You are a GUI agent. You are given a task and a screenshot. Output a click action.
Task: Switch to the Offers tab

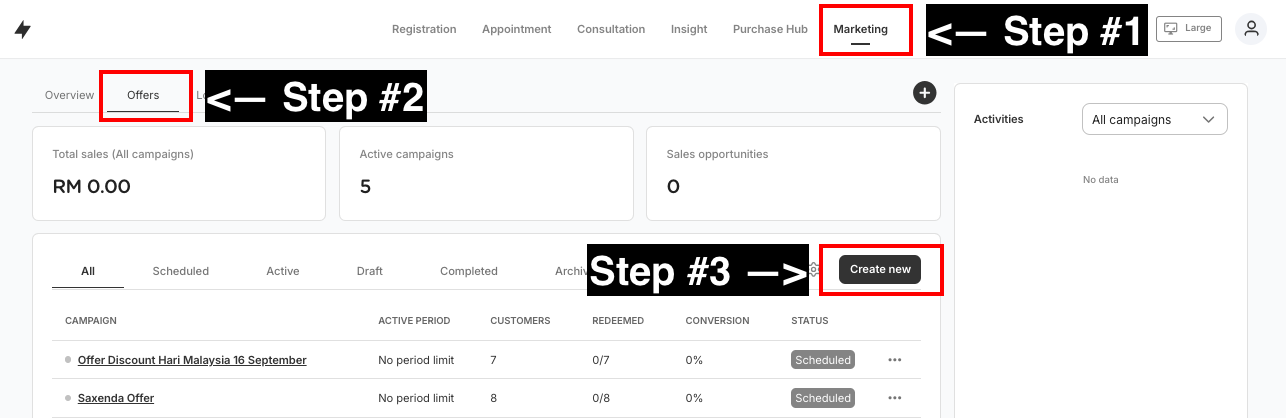[x=143, y=95]
